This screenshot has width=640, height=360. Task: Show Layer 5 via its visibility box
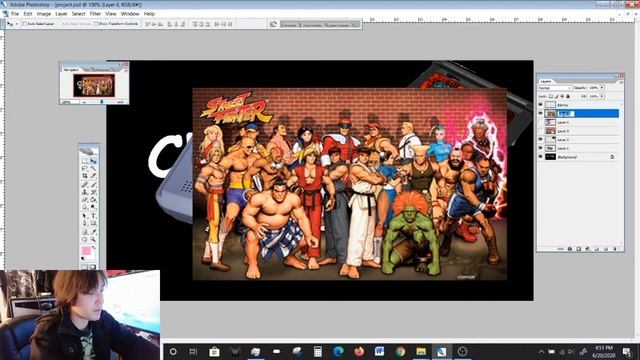coord(540,122)
